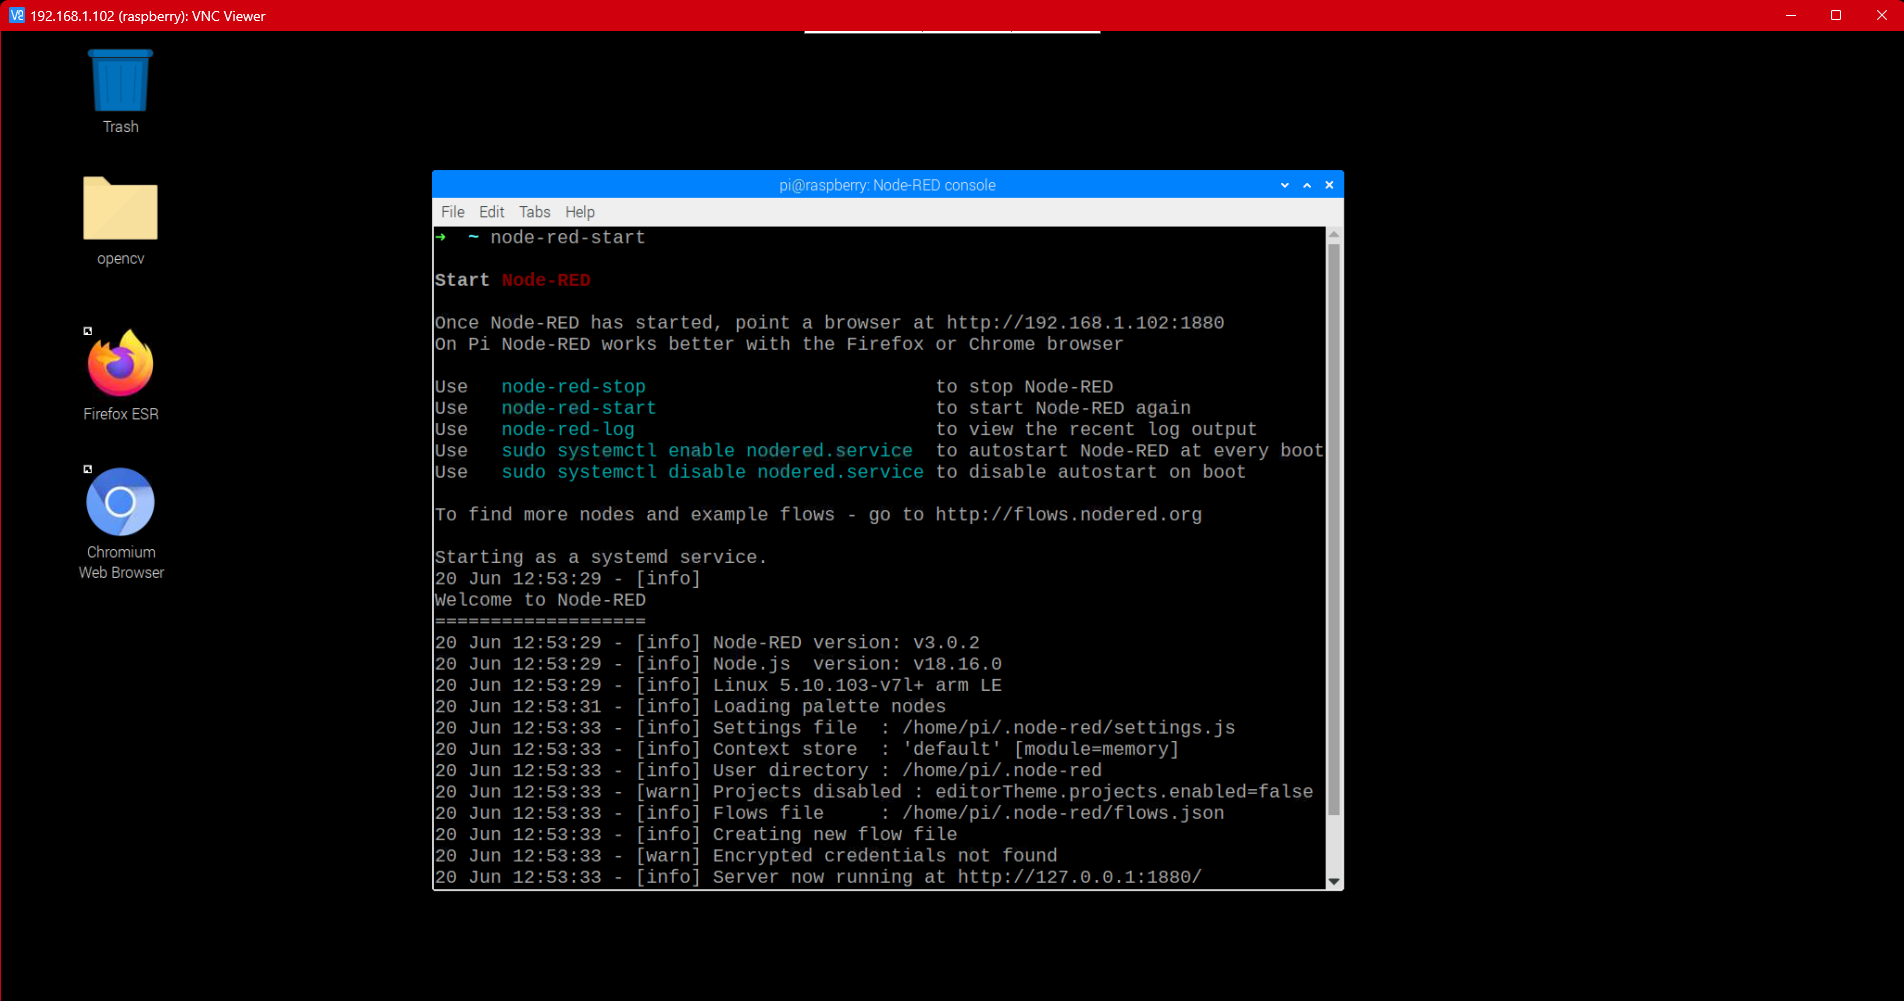Select the opencv folder icon
Image resolution: width=1904 pixels, height=1001 pixels.
120,210
